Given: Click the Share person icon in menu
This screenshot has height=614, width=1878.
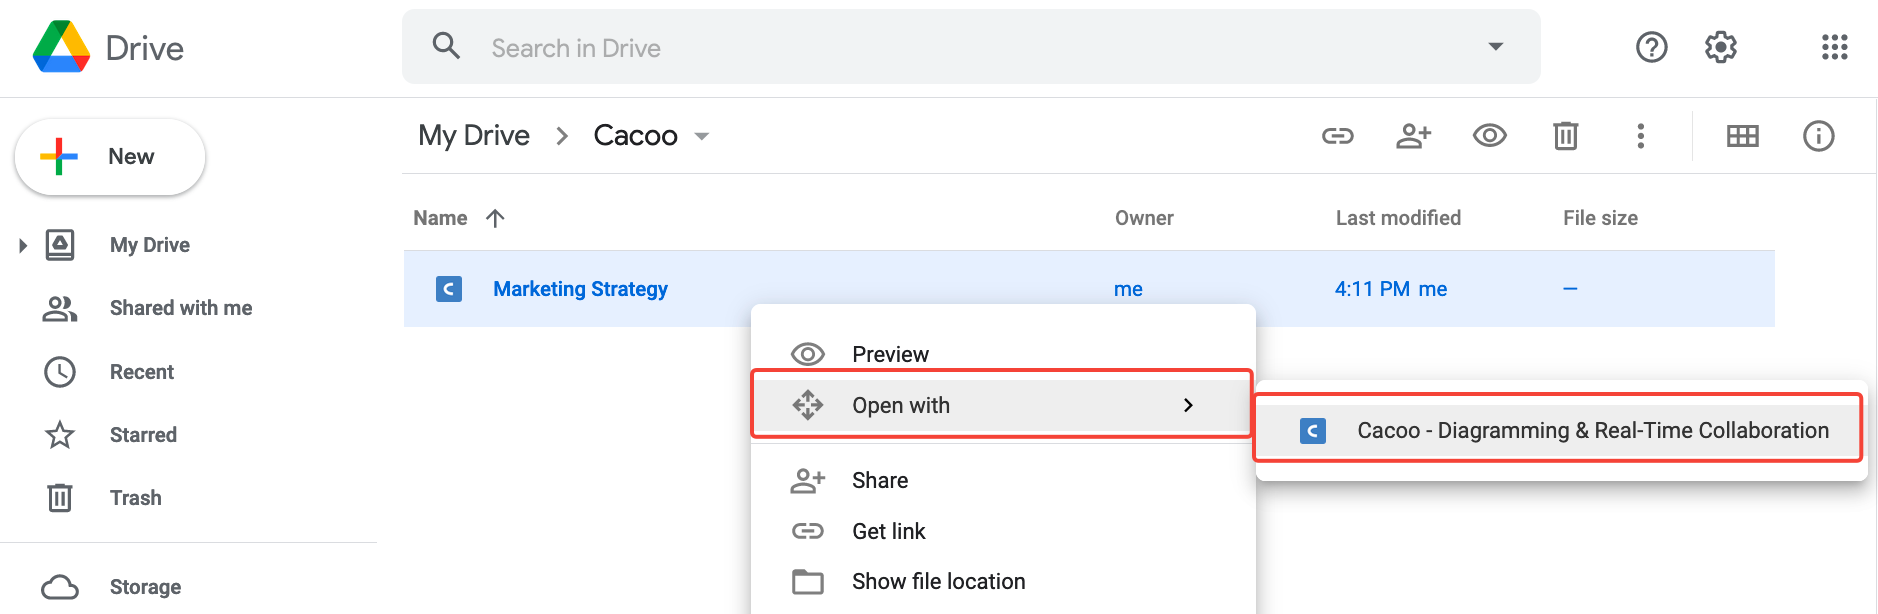Looking at the screenshot, I should [x=808, y=481].
